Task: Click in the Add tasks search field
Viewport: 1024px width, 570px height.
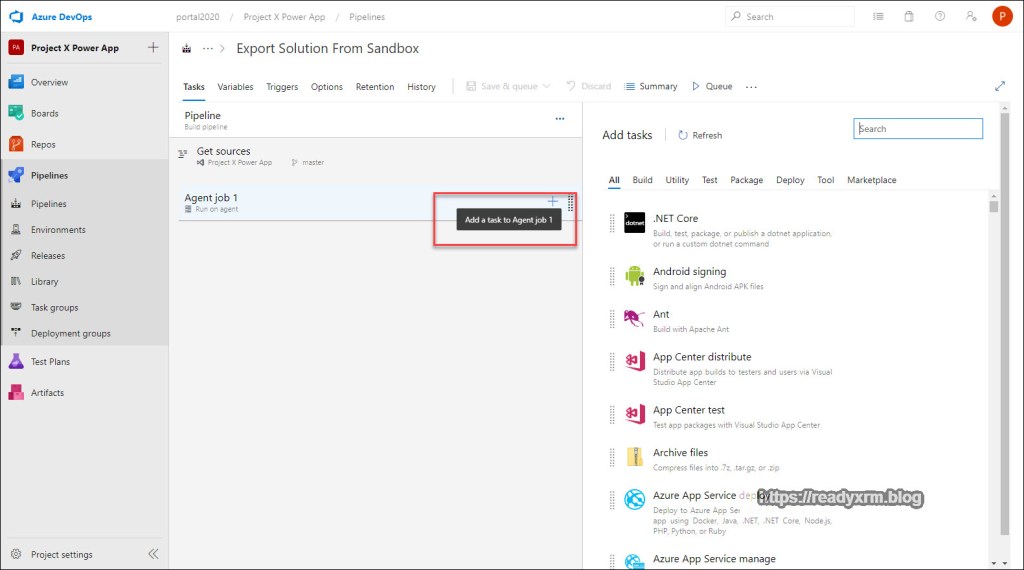Action: 918,128
